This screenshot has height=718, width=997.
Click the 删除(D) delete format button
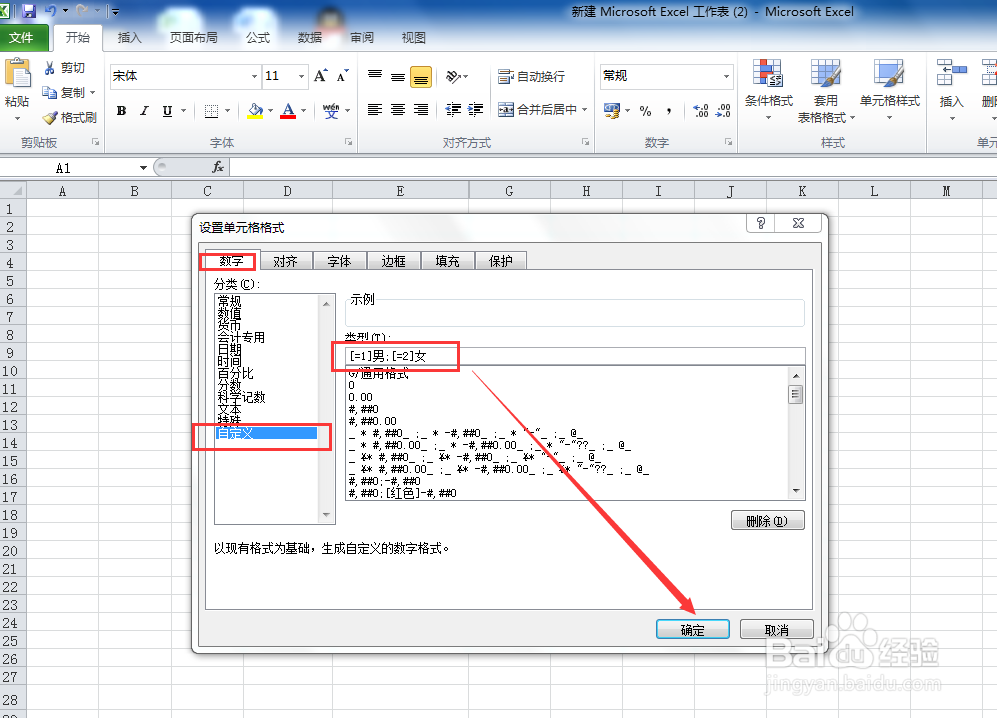click(x=767, y=521)
